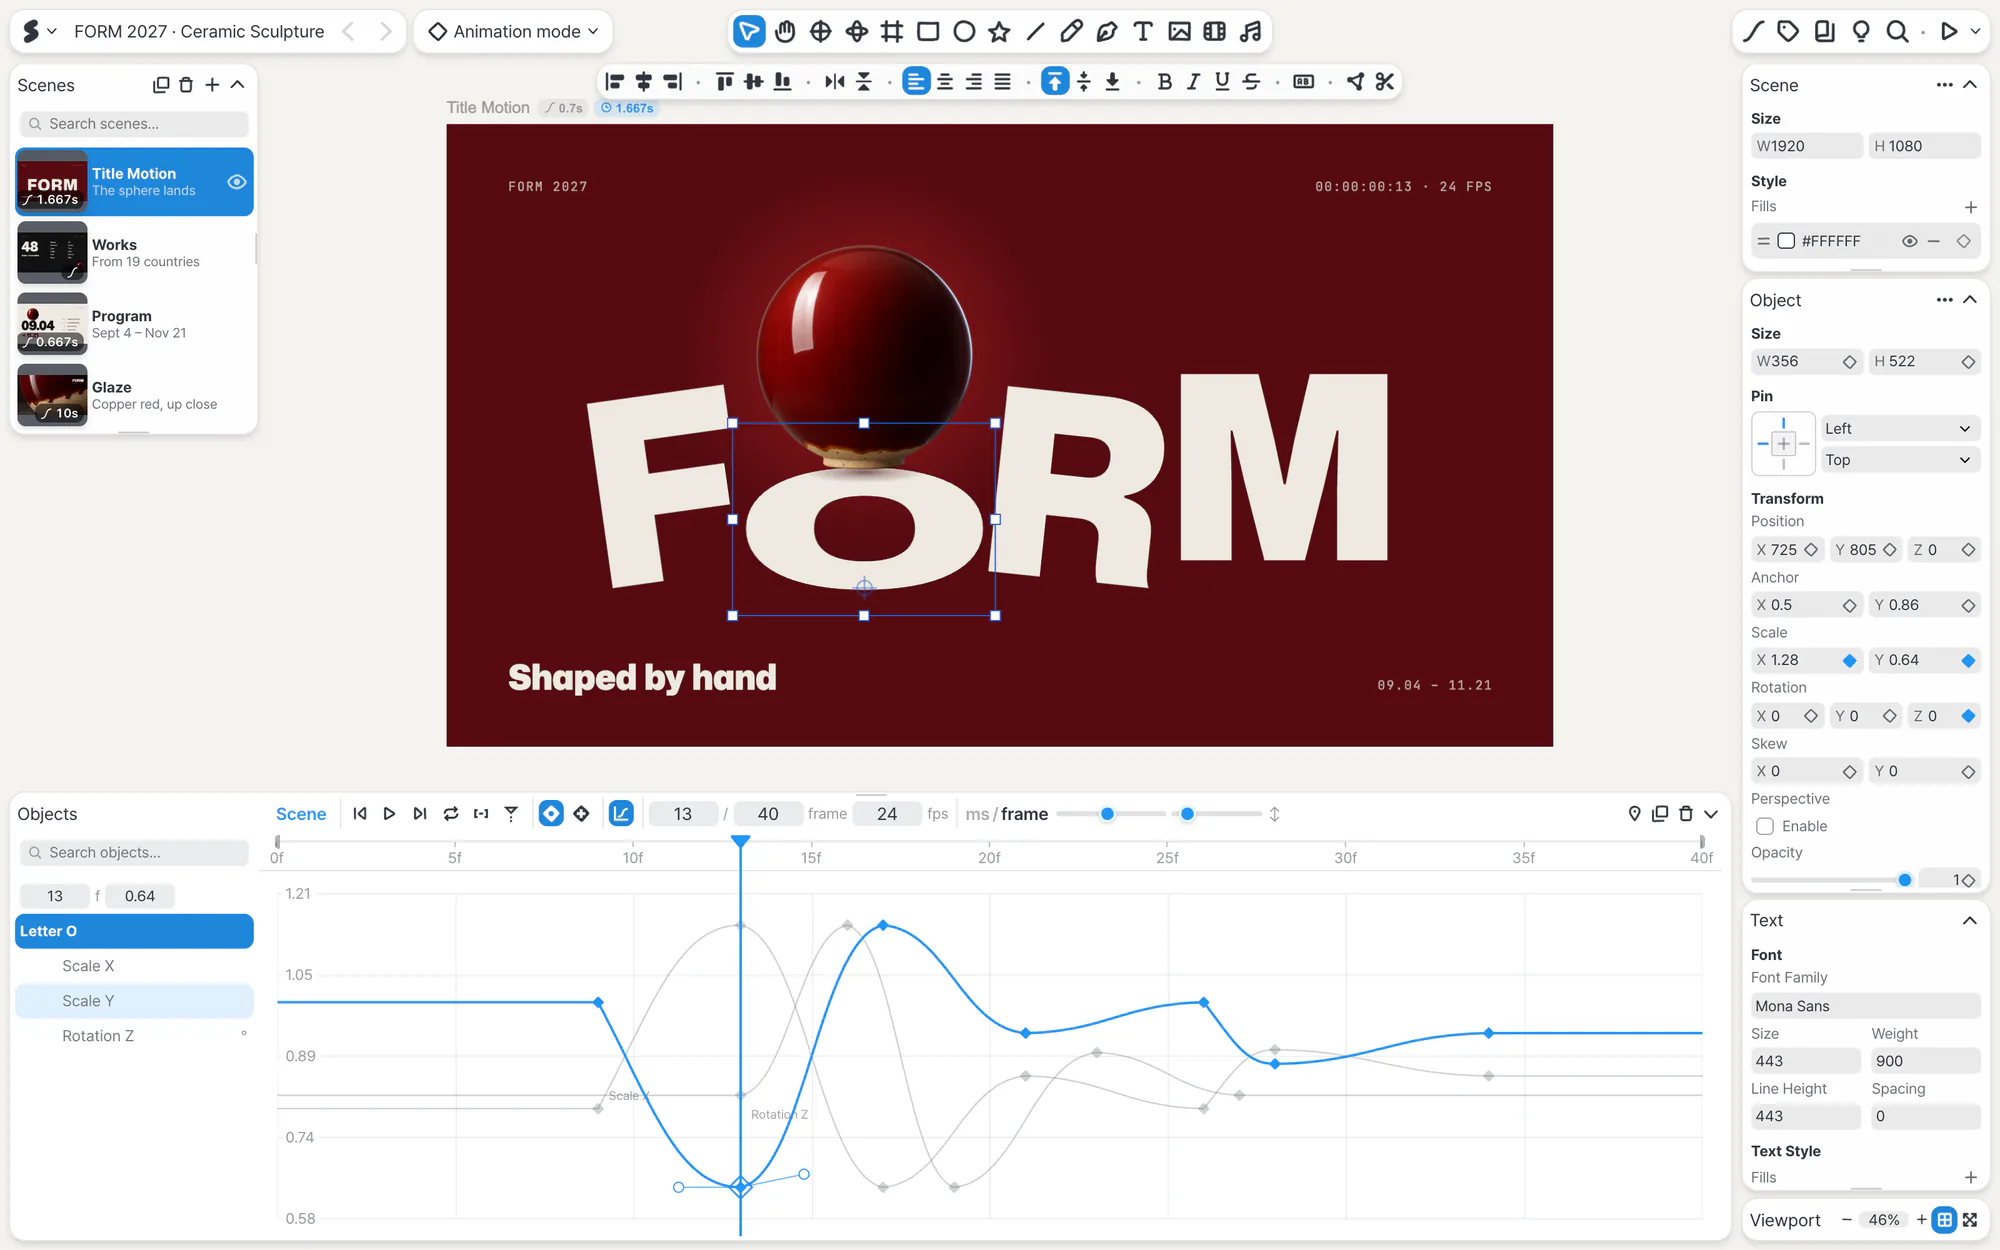
Task: Select the Pen path tool
Action: (x=1107, y=32)
